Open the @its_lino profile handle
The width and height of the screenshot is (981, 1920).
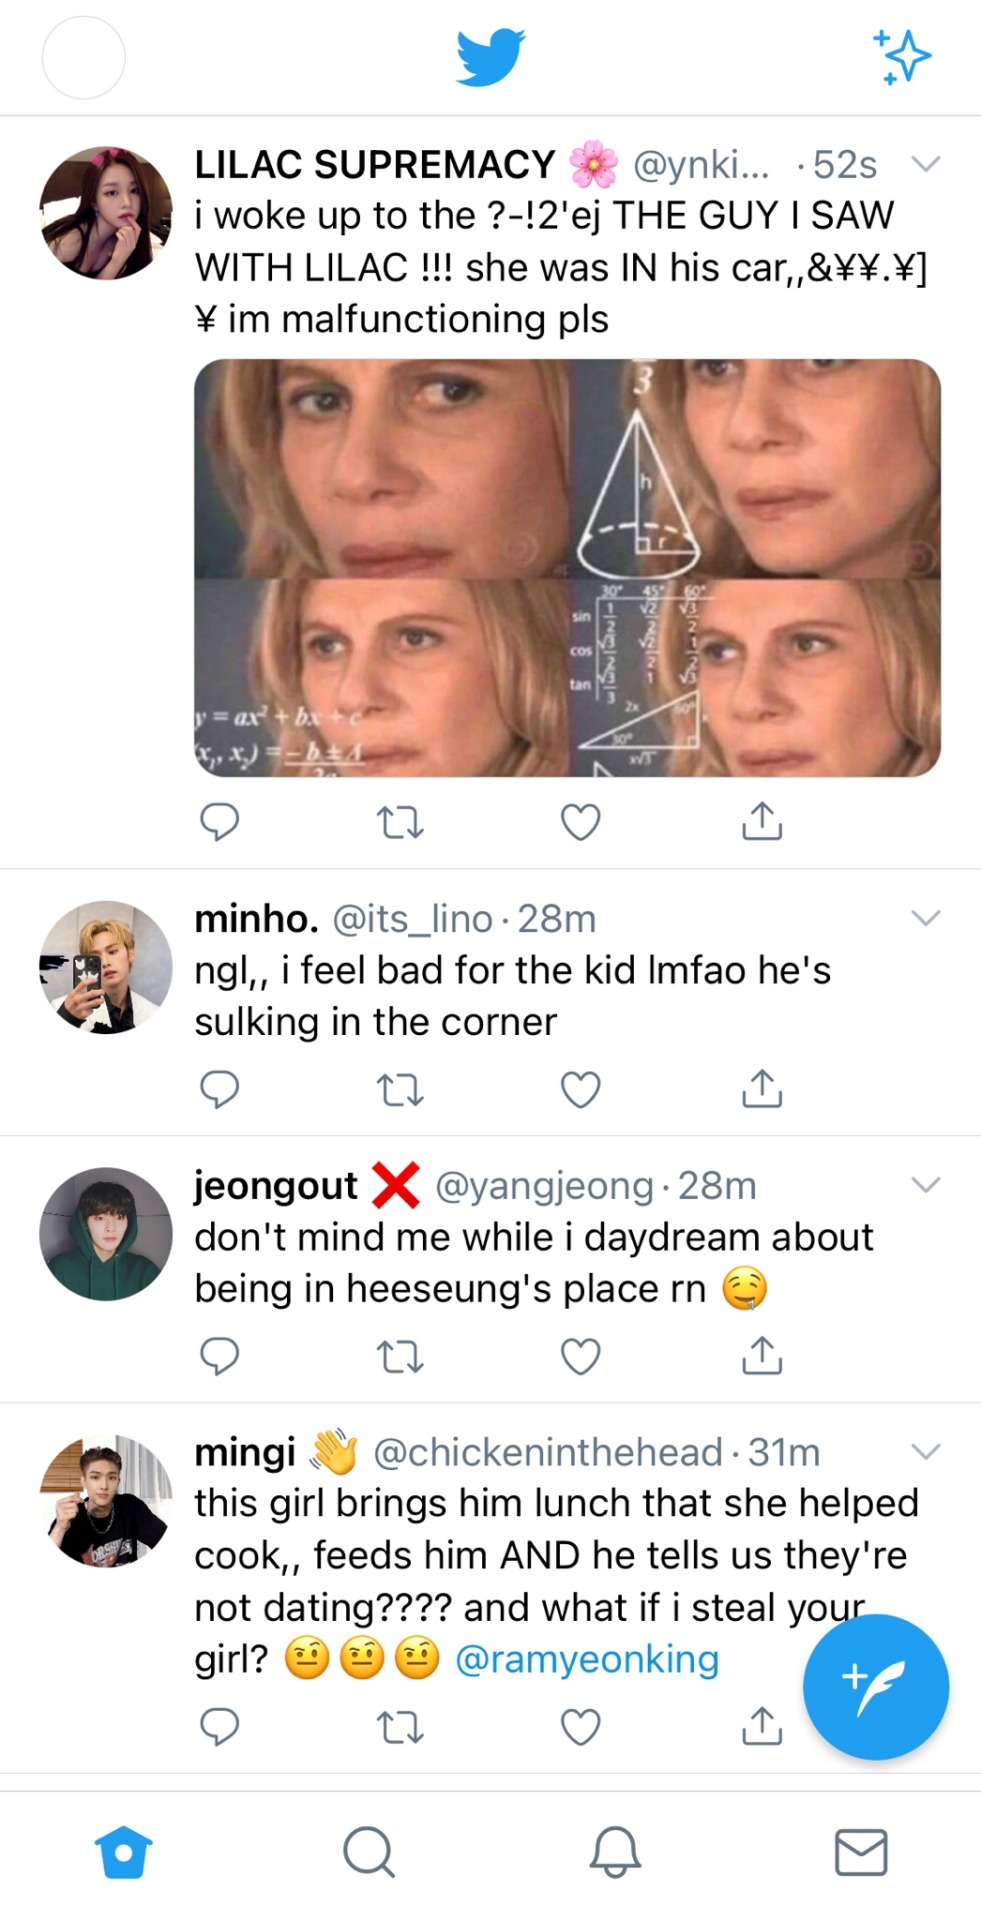click(x=412, y=919)
